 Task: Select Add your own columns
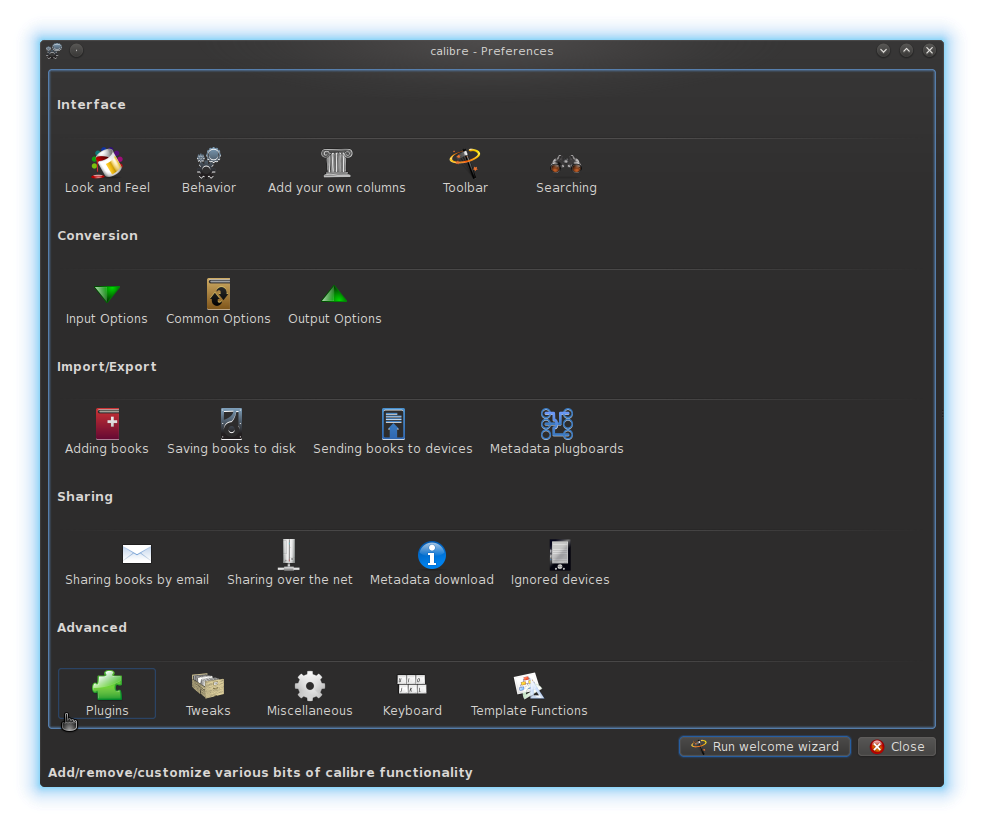click(x=336, y=171)
